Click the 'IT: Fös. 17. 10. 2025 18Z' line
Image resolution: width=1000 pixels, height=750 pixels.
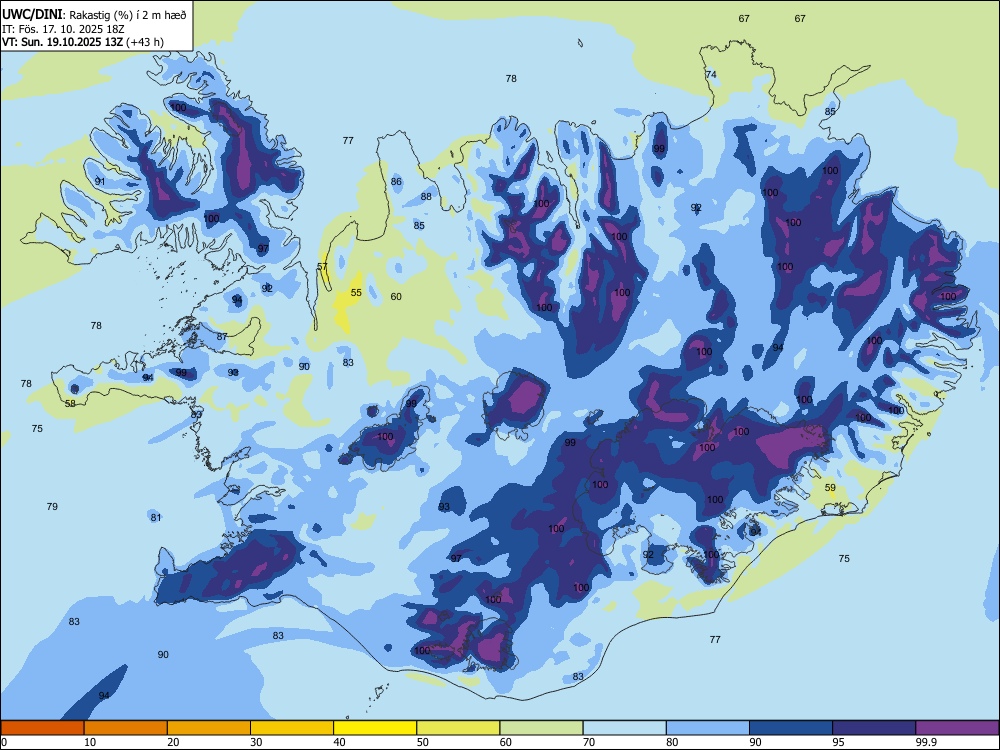point(63,29)
